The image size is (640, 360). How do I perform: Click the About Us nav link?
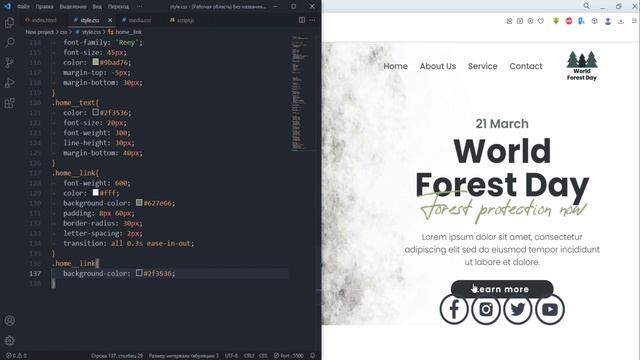click(x=438, y=66)
